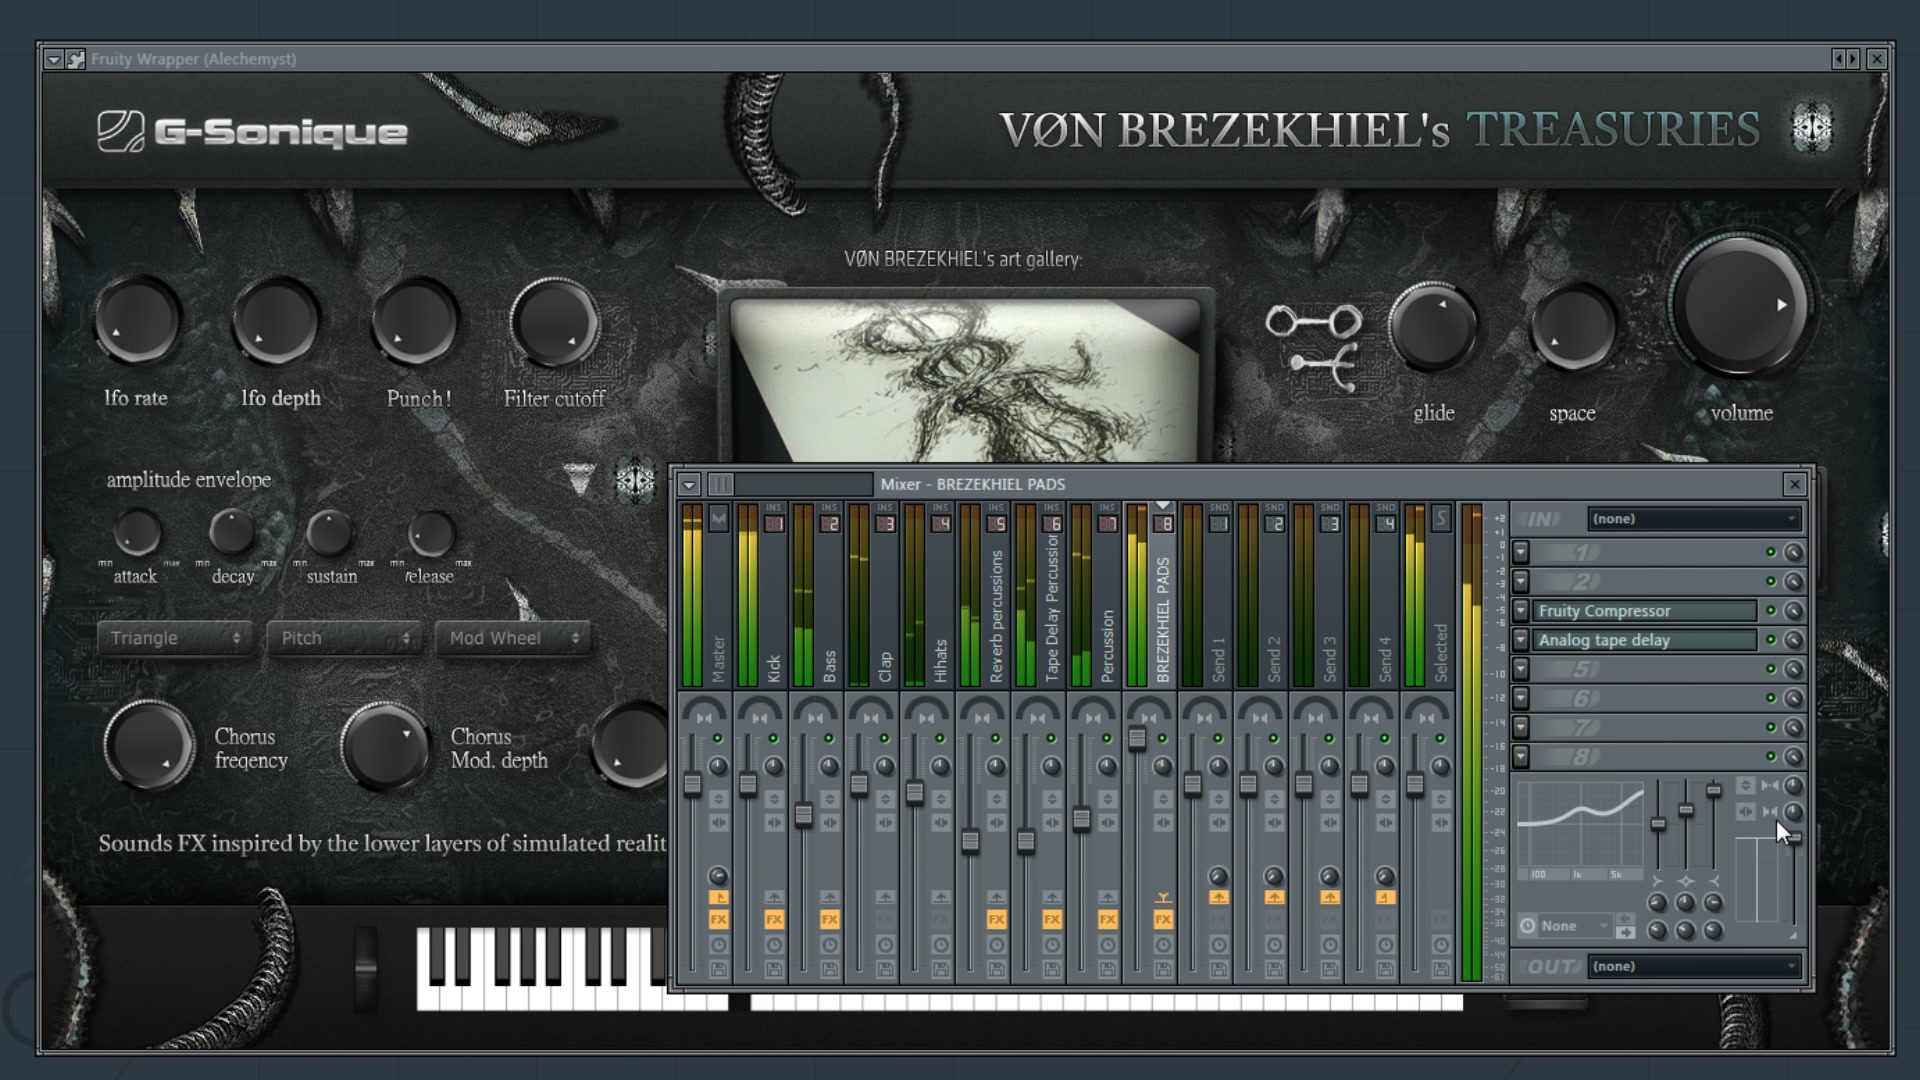Screen dimensions: 1920x1080
Task: Click the art gallery sketch image
Action: coord(965,380)
